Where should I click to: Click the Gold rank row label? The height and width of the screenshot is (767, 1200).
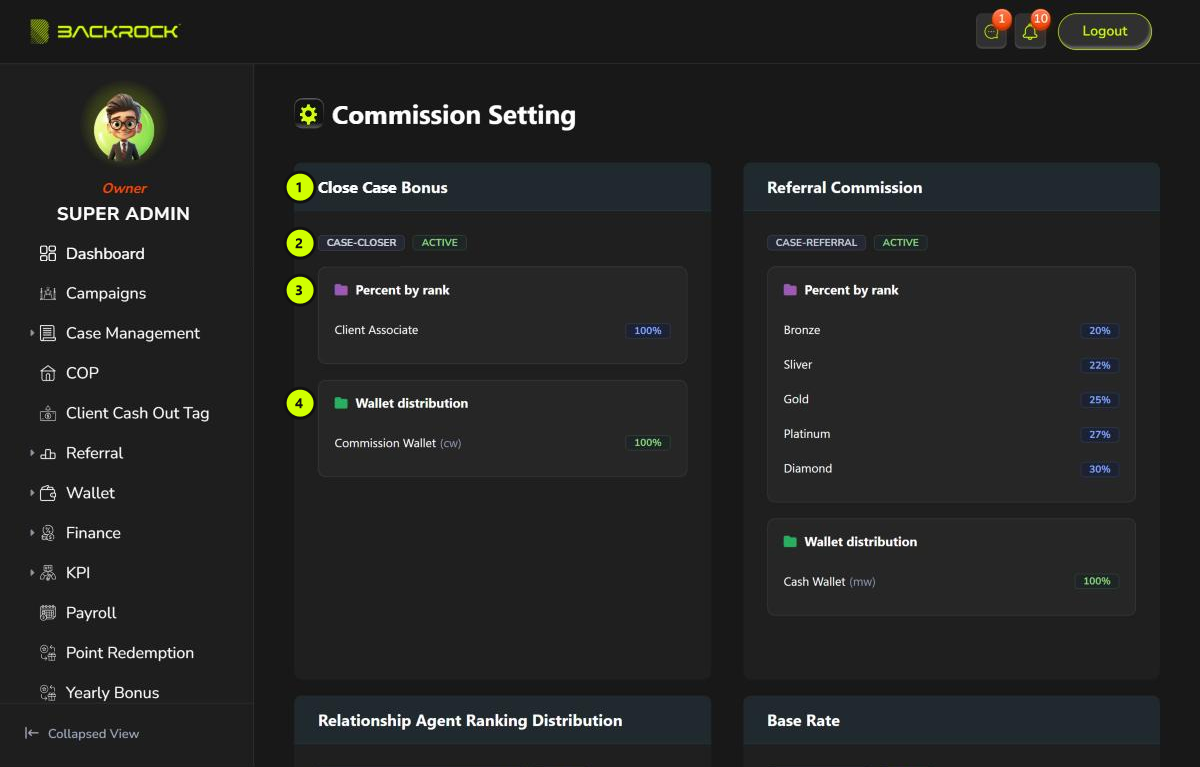point(796,399)
